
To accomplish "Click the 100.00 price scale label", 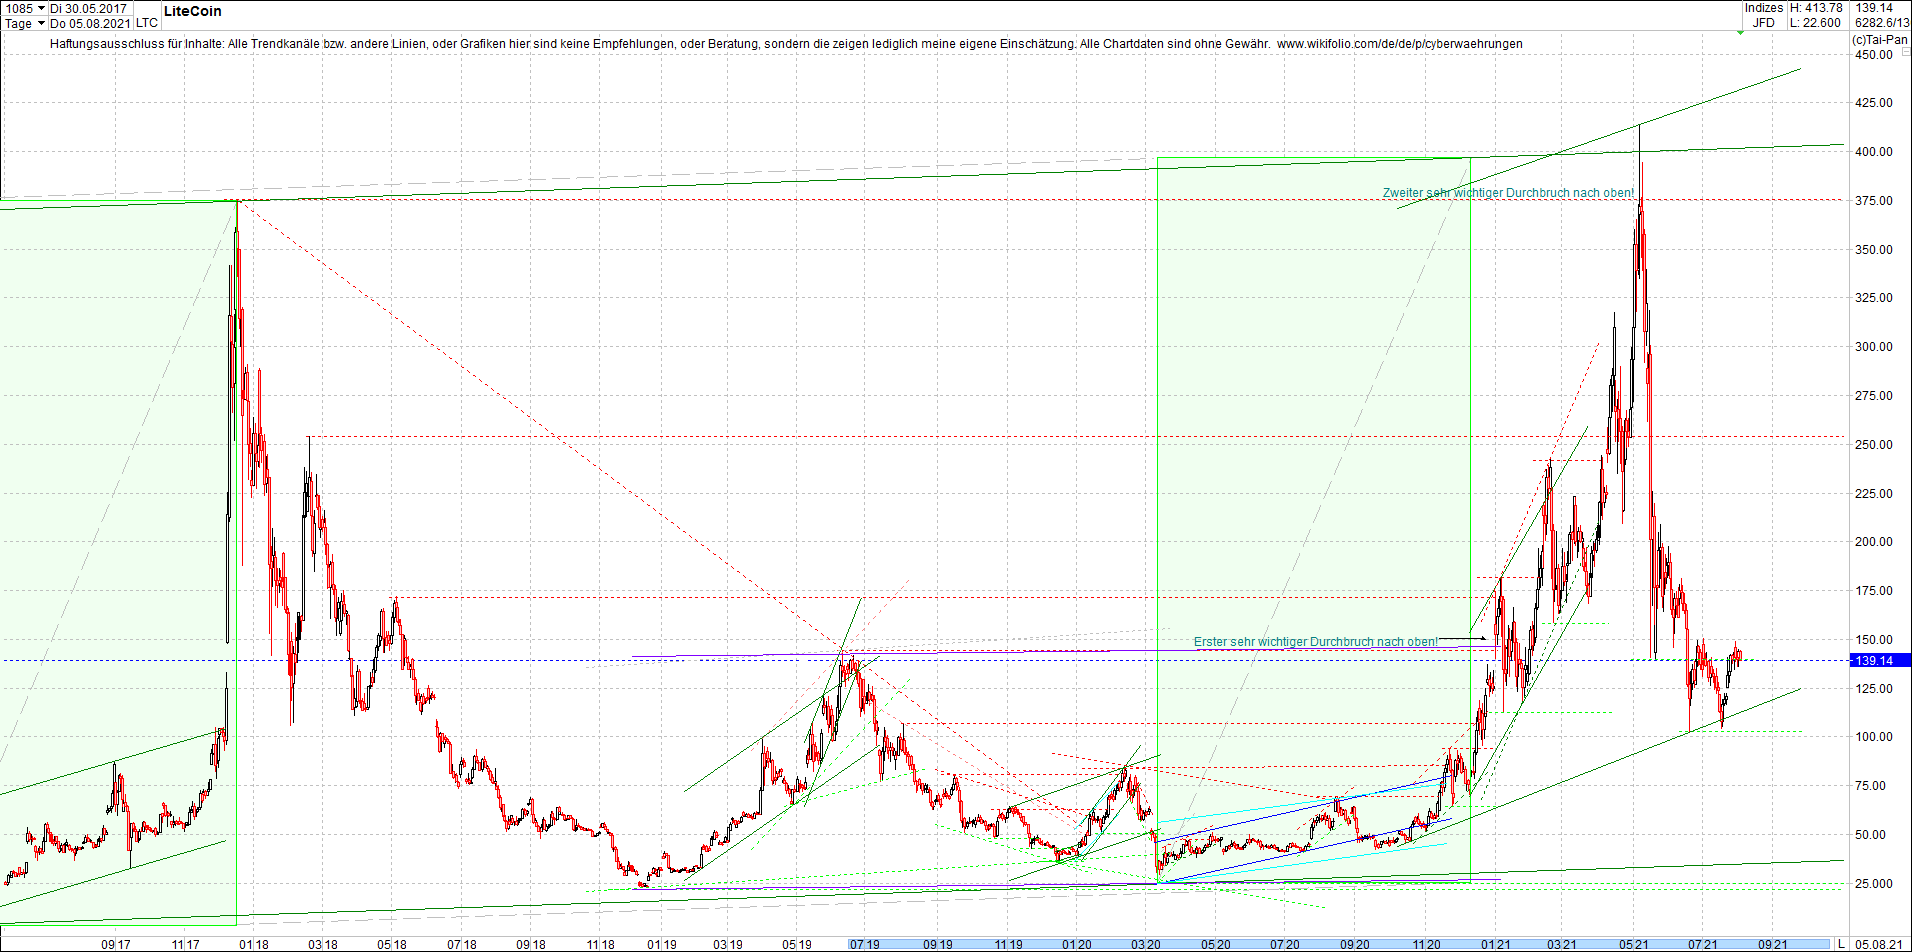I will tap(1874, 737).
